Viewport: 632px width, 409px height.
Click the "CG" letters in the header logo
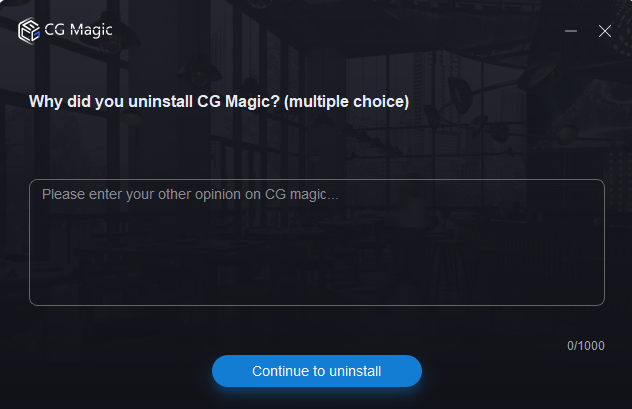(55, 30)
